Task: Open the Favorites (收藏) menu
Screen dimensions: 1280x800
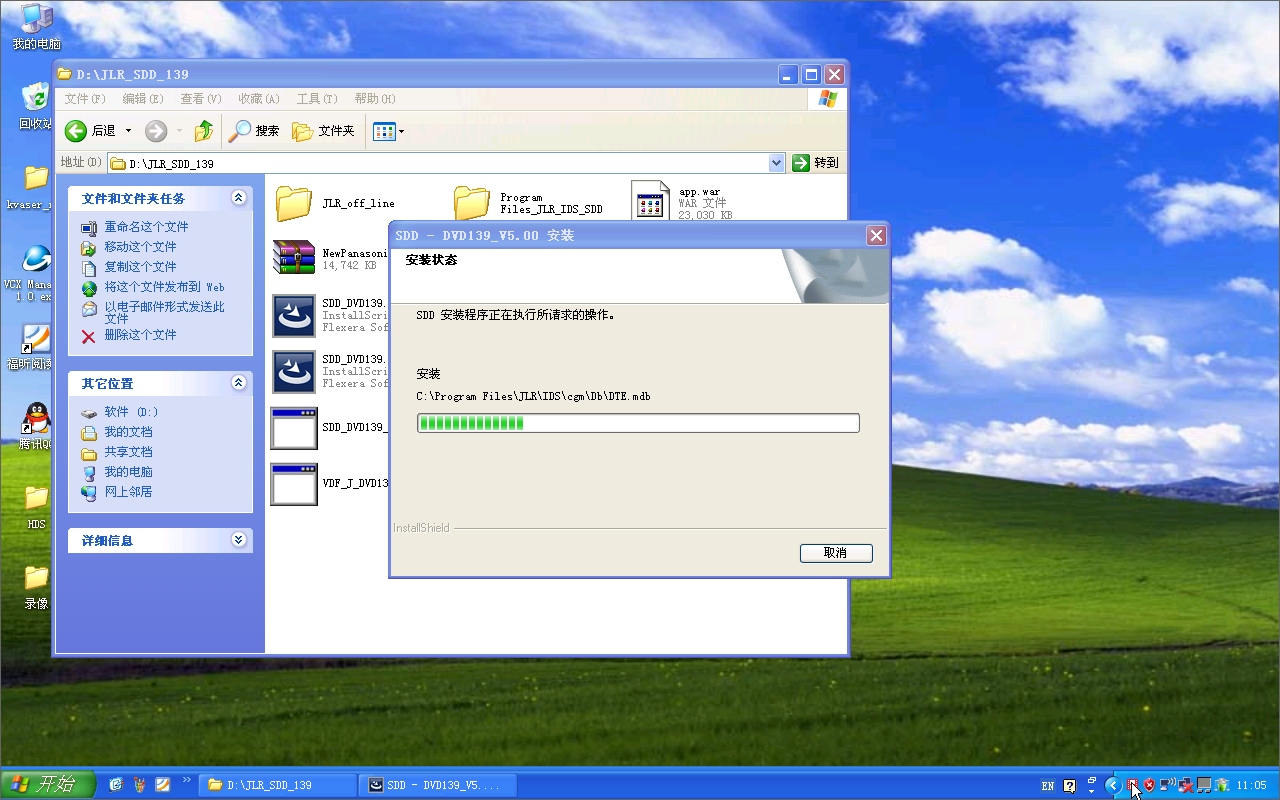Action: pos(259,99)
